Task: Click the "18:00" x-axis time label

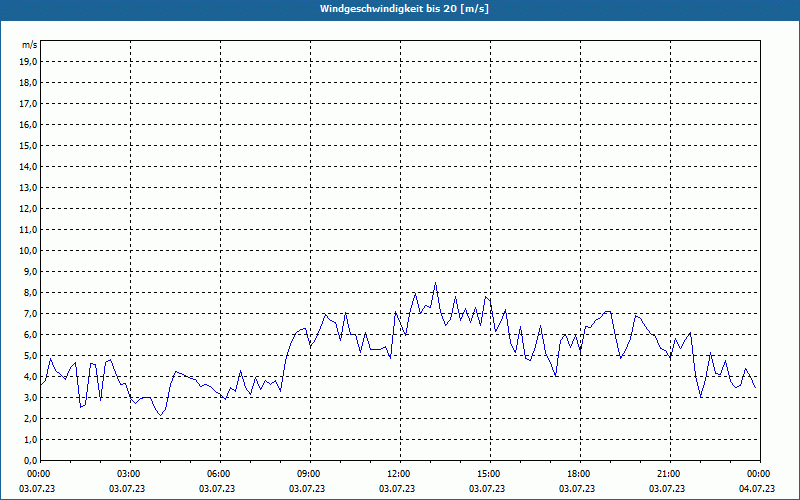Action: pyautogui.click(x=577, y=474)
